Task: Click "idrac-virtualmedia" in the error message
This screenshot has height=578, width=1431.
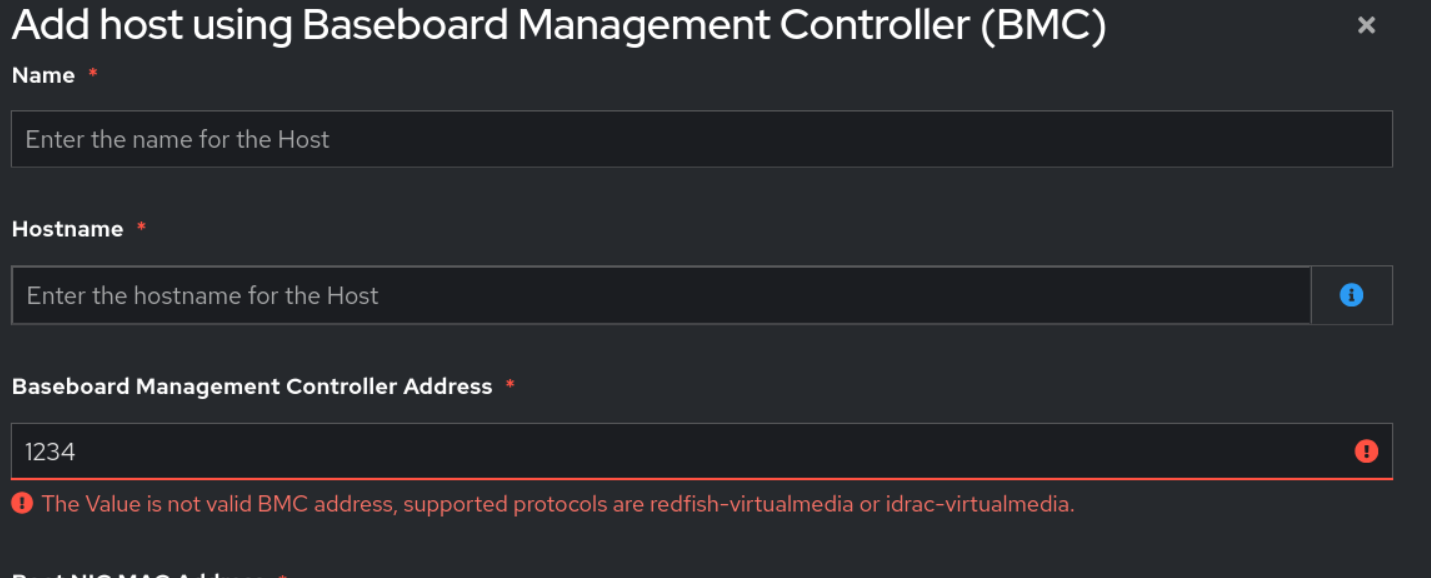Action: pyautogui.click(x=978, y=504)
